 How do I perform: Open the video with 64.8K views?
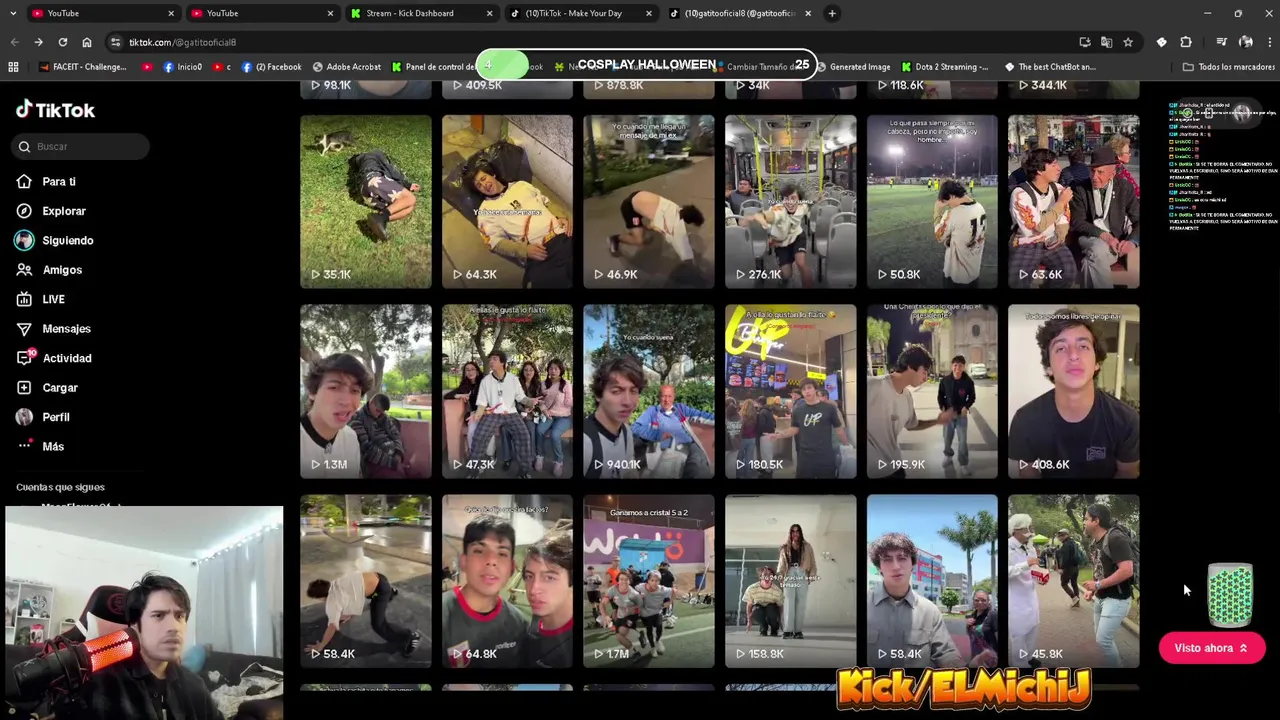point(507,581)
